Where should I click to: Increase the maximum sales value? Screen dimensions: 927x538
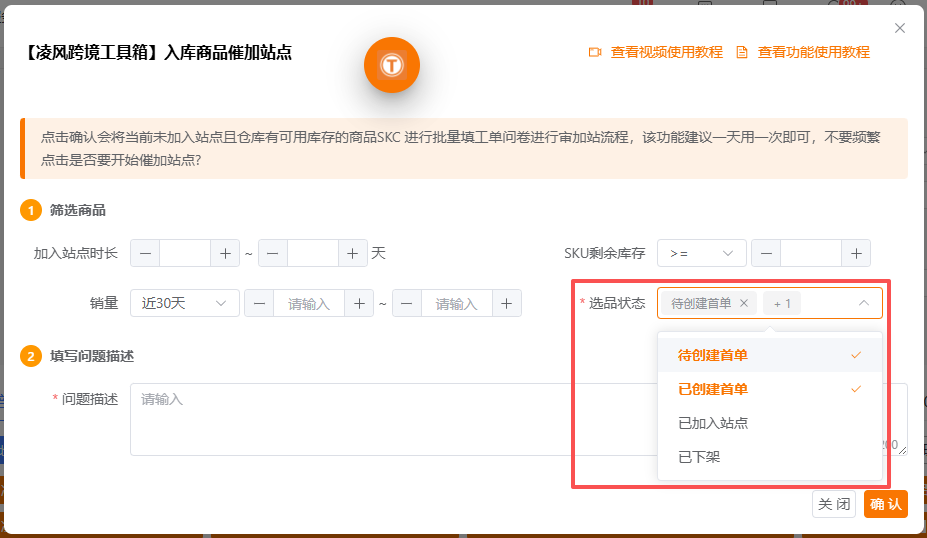[507, 303]
